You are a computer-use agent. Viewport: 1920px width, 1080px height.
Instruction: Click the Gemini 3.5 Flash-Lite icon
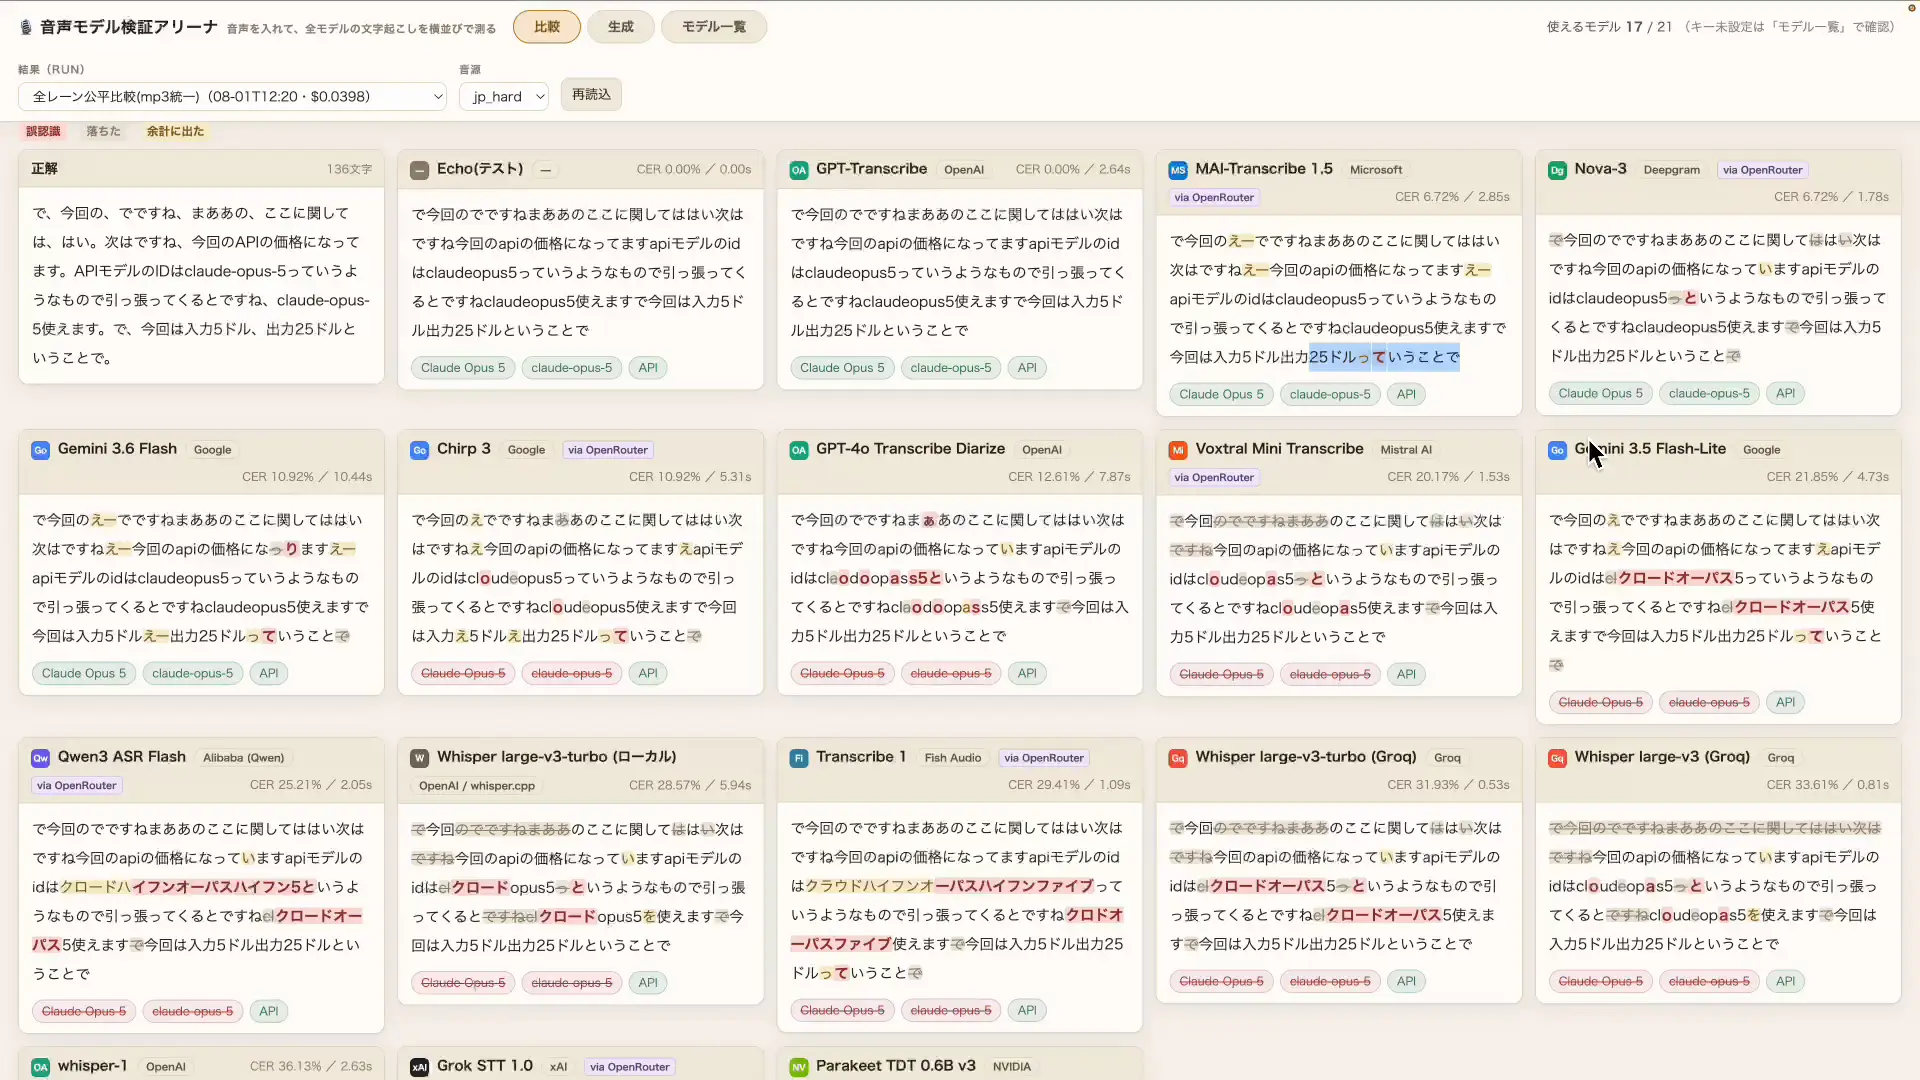(x=1557, y=450)
